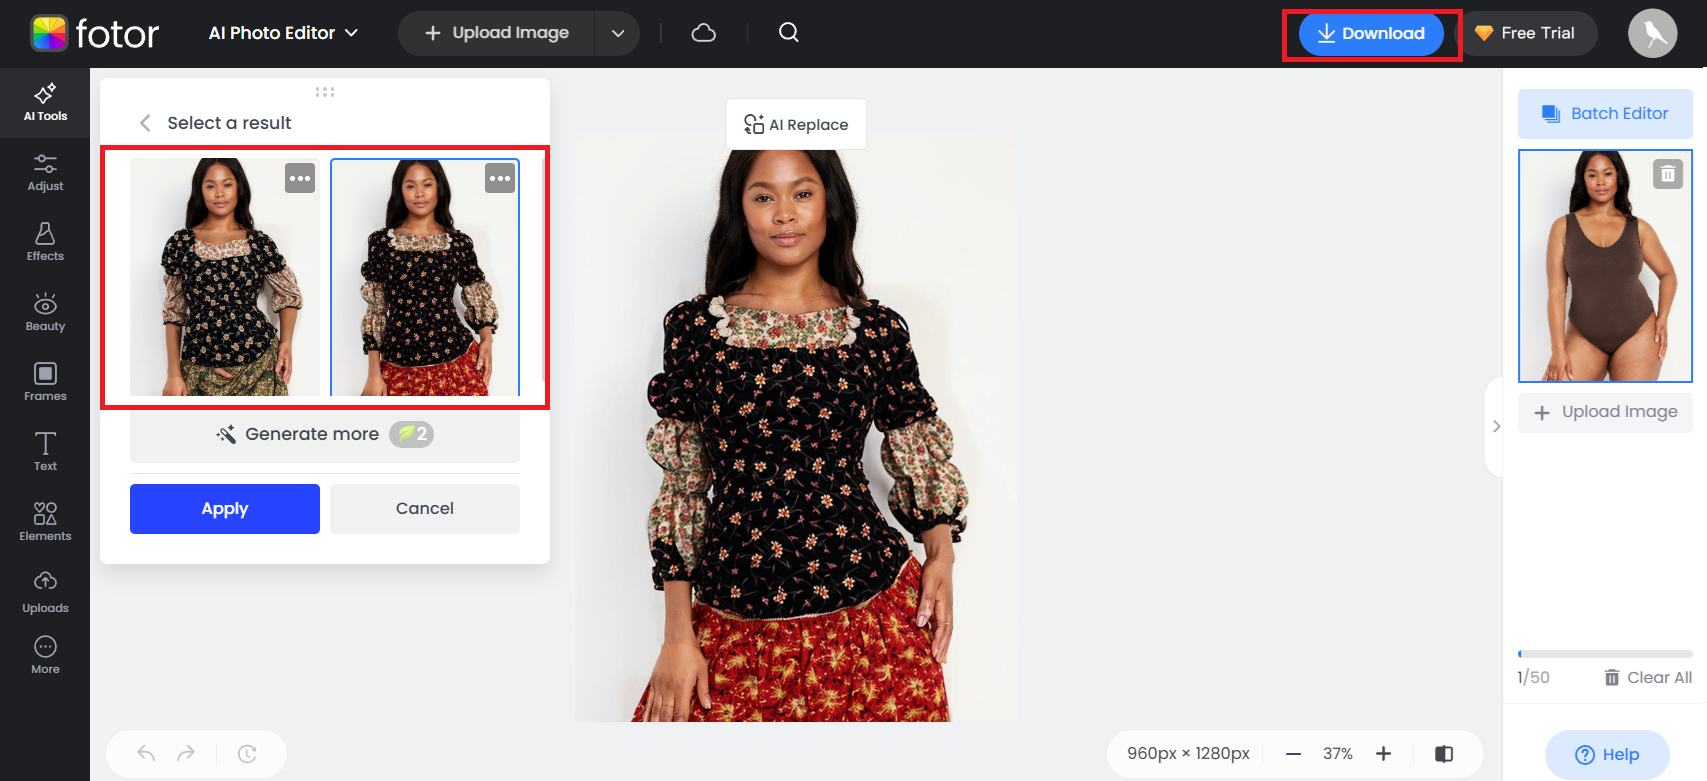
Task: Click the fotor logo
Action: pos(95,33)
